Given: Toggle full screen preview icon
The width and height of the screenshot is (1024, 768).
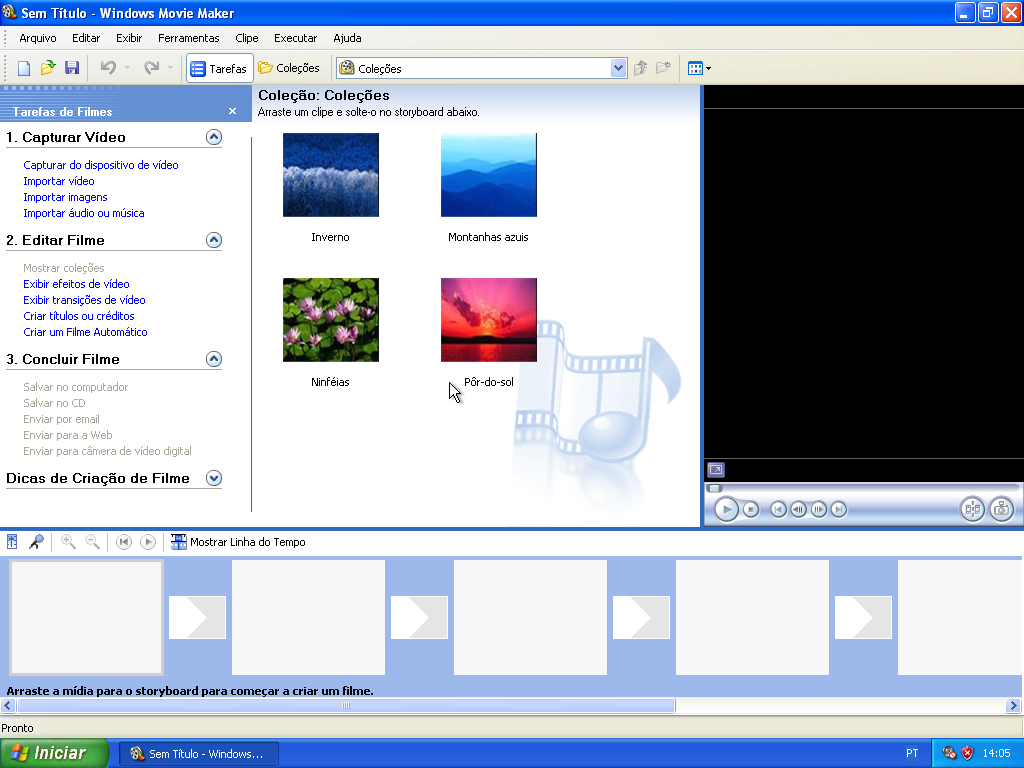Looking at the screenshot, I should 716,470.
